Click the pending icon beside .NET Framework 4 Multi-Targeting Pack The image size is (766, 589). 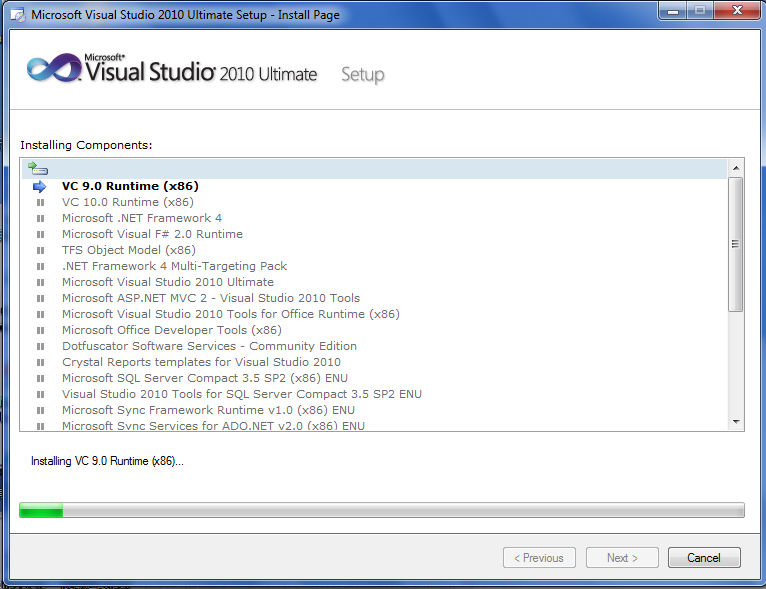(x=41, y=267)
